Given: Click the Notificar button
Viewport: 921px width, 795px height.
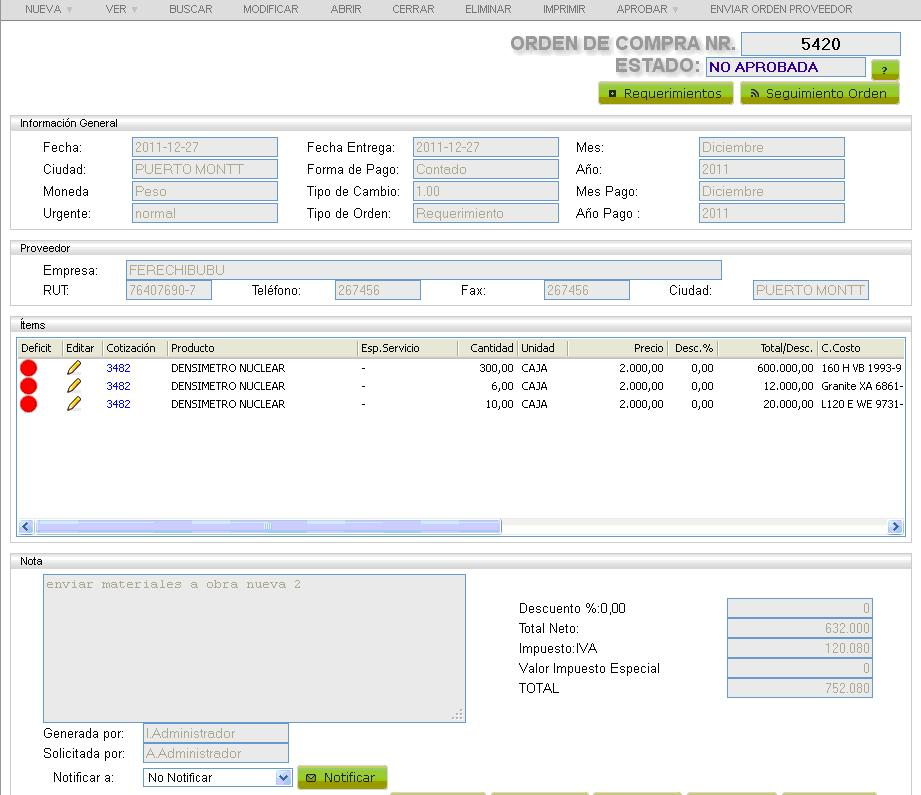Looking at the screenshot, I should [342, 777].
